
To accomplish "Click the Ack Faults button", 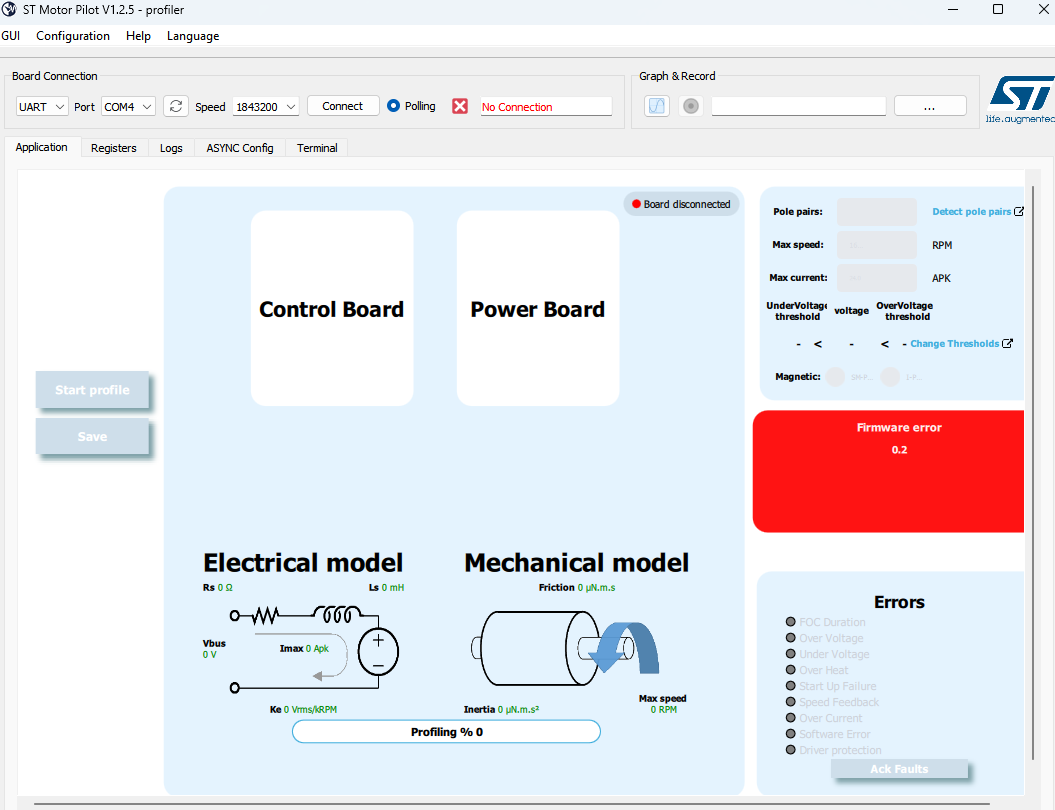I will [x=899, y=768].
